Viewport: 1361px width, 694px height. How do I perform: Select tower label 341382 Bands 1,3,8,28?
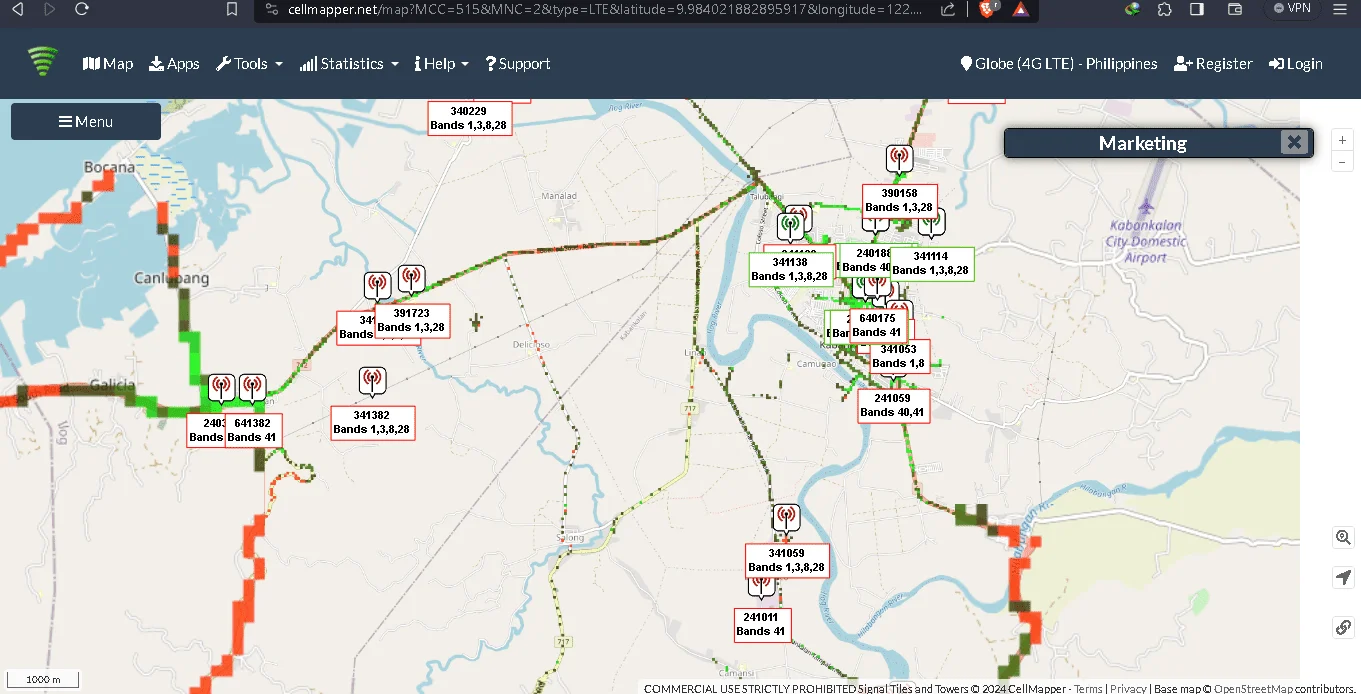pyautogui.click(x=372, y=422)
